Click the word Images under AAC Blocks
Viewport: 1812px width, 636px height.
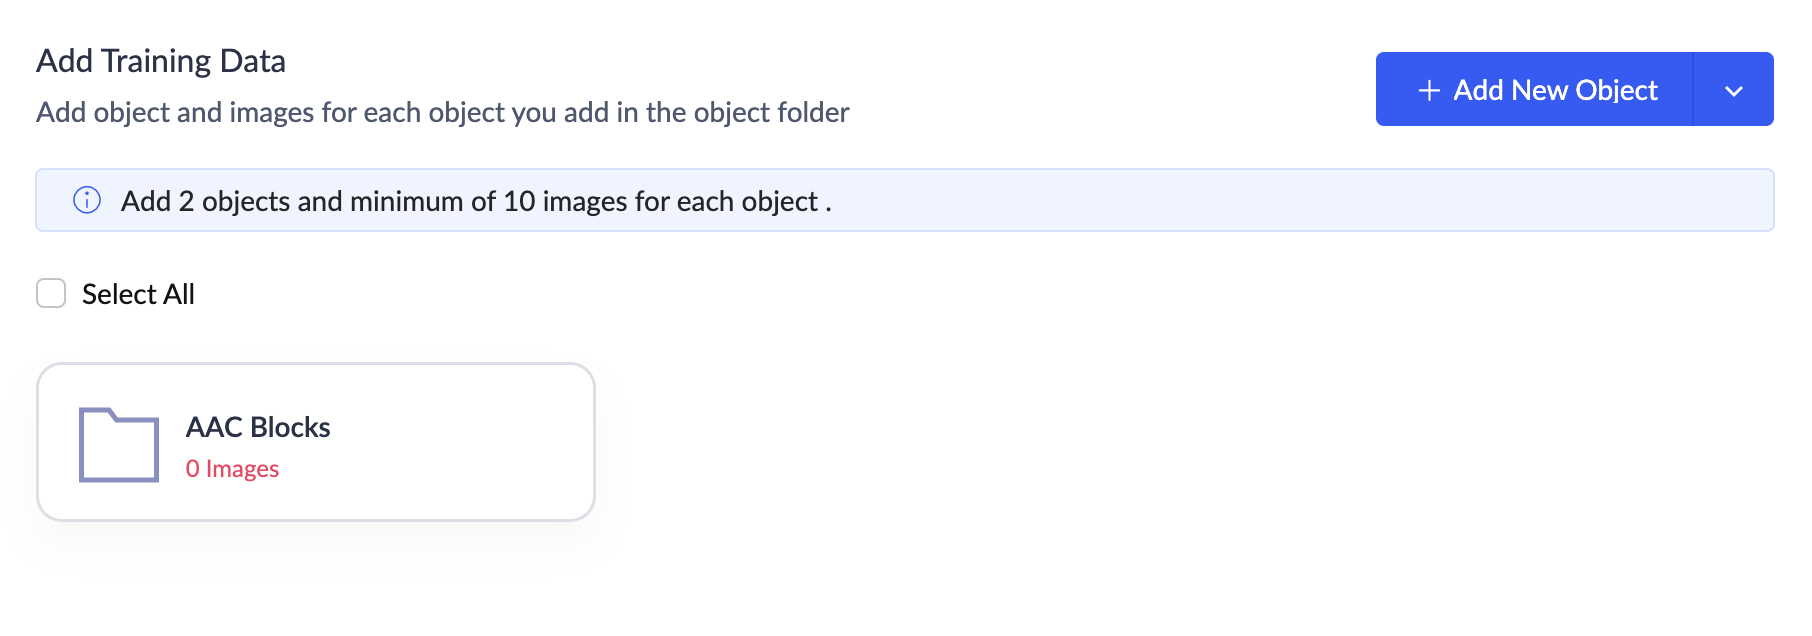(242, 468)
